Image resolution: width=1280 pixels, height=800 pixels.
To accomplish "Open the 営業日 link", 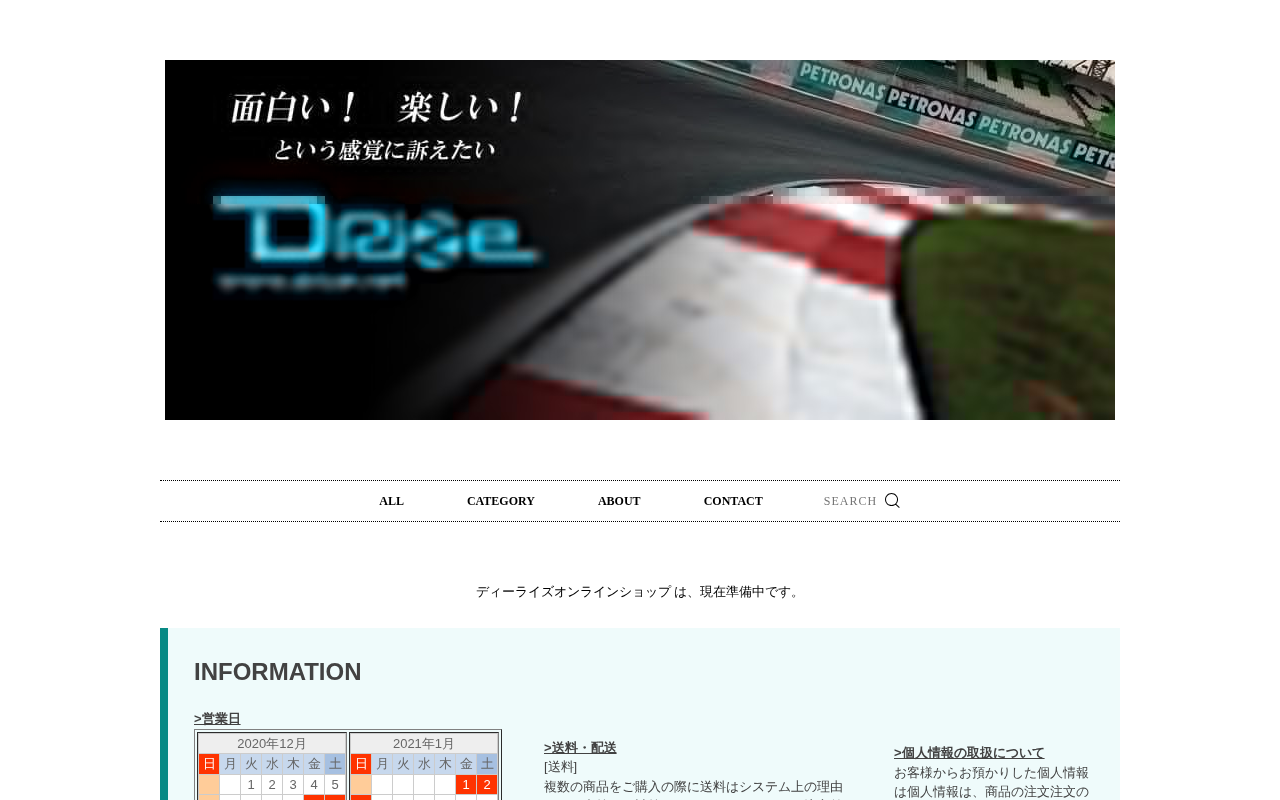I will (217, 719).
